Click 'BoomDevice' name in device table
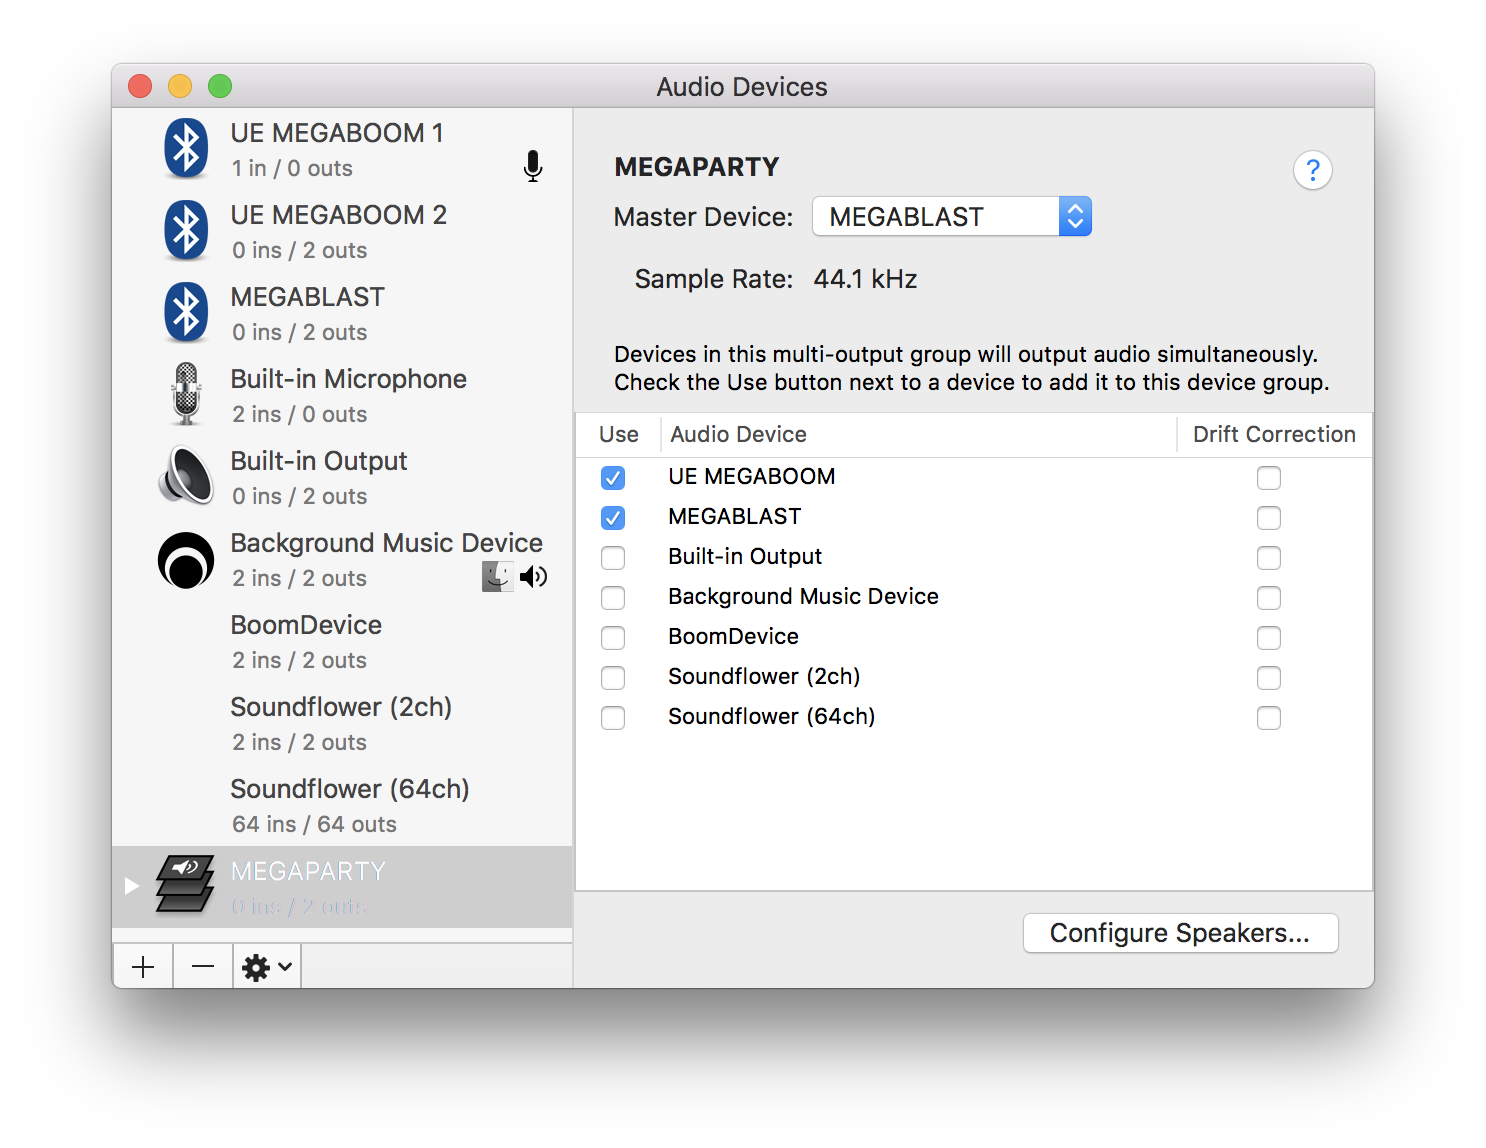Viewport: 1486px width, 1148px height. [734, 637]
